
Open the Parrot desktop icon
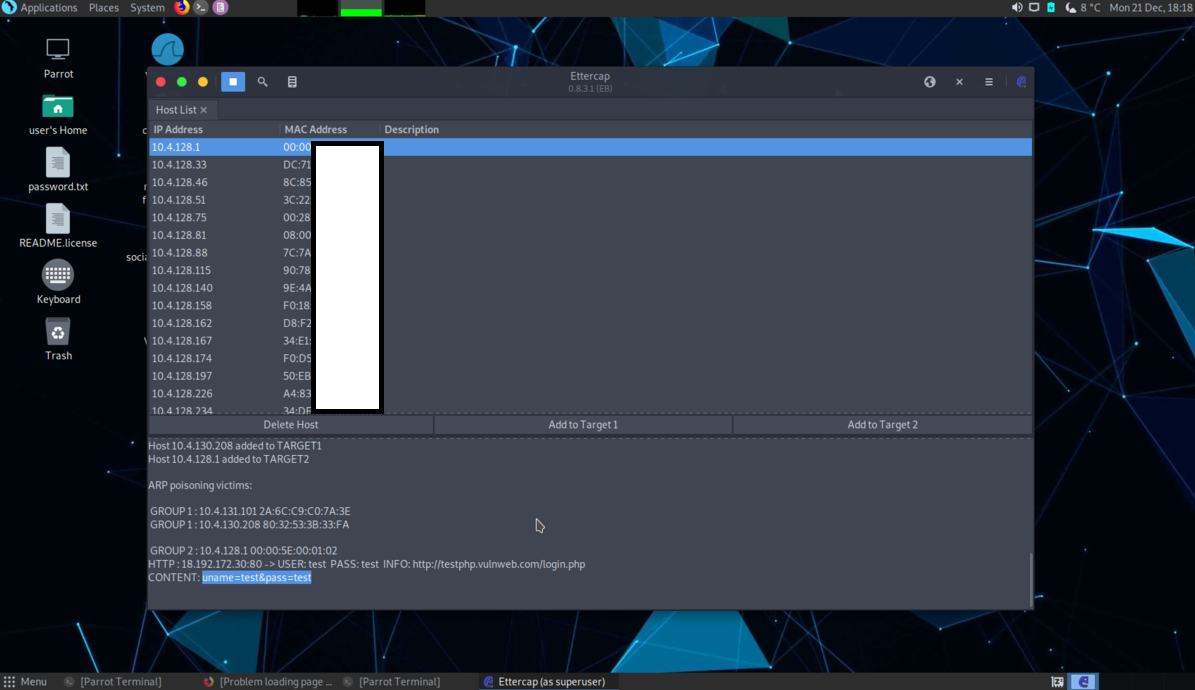click(58, 58)
